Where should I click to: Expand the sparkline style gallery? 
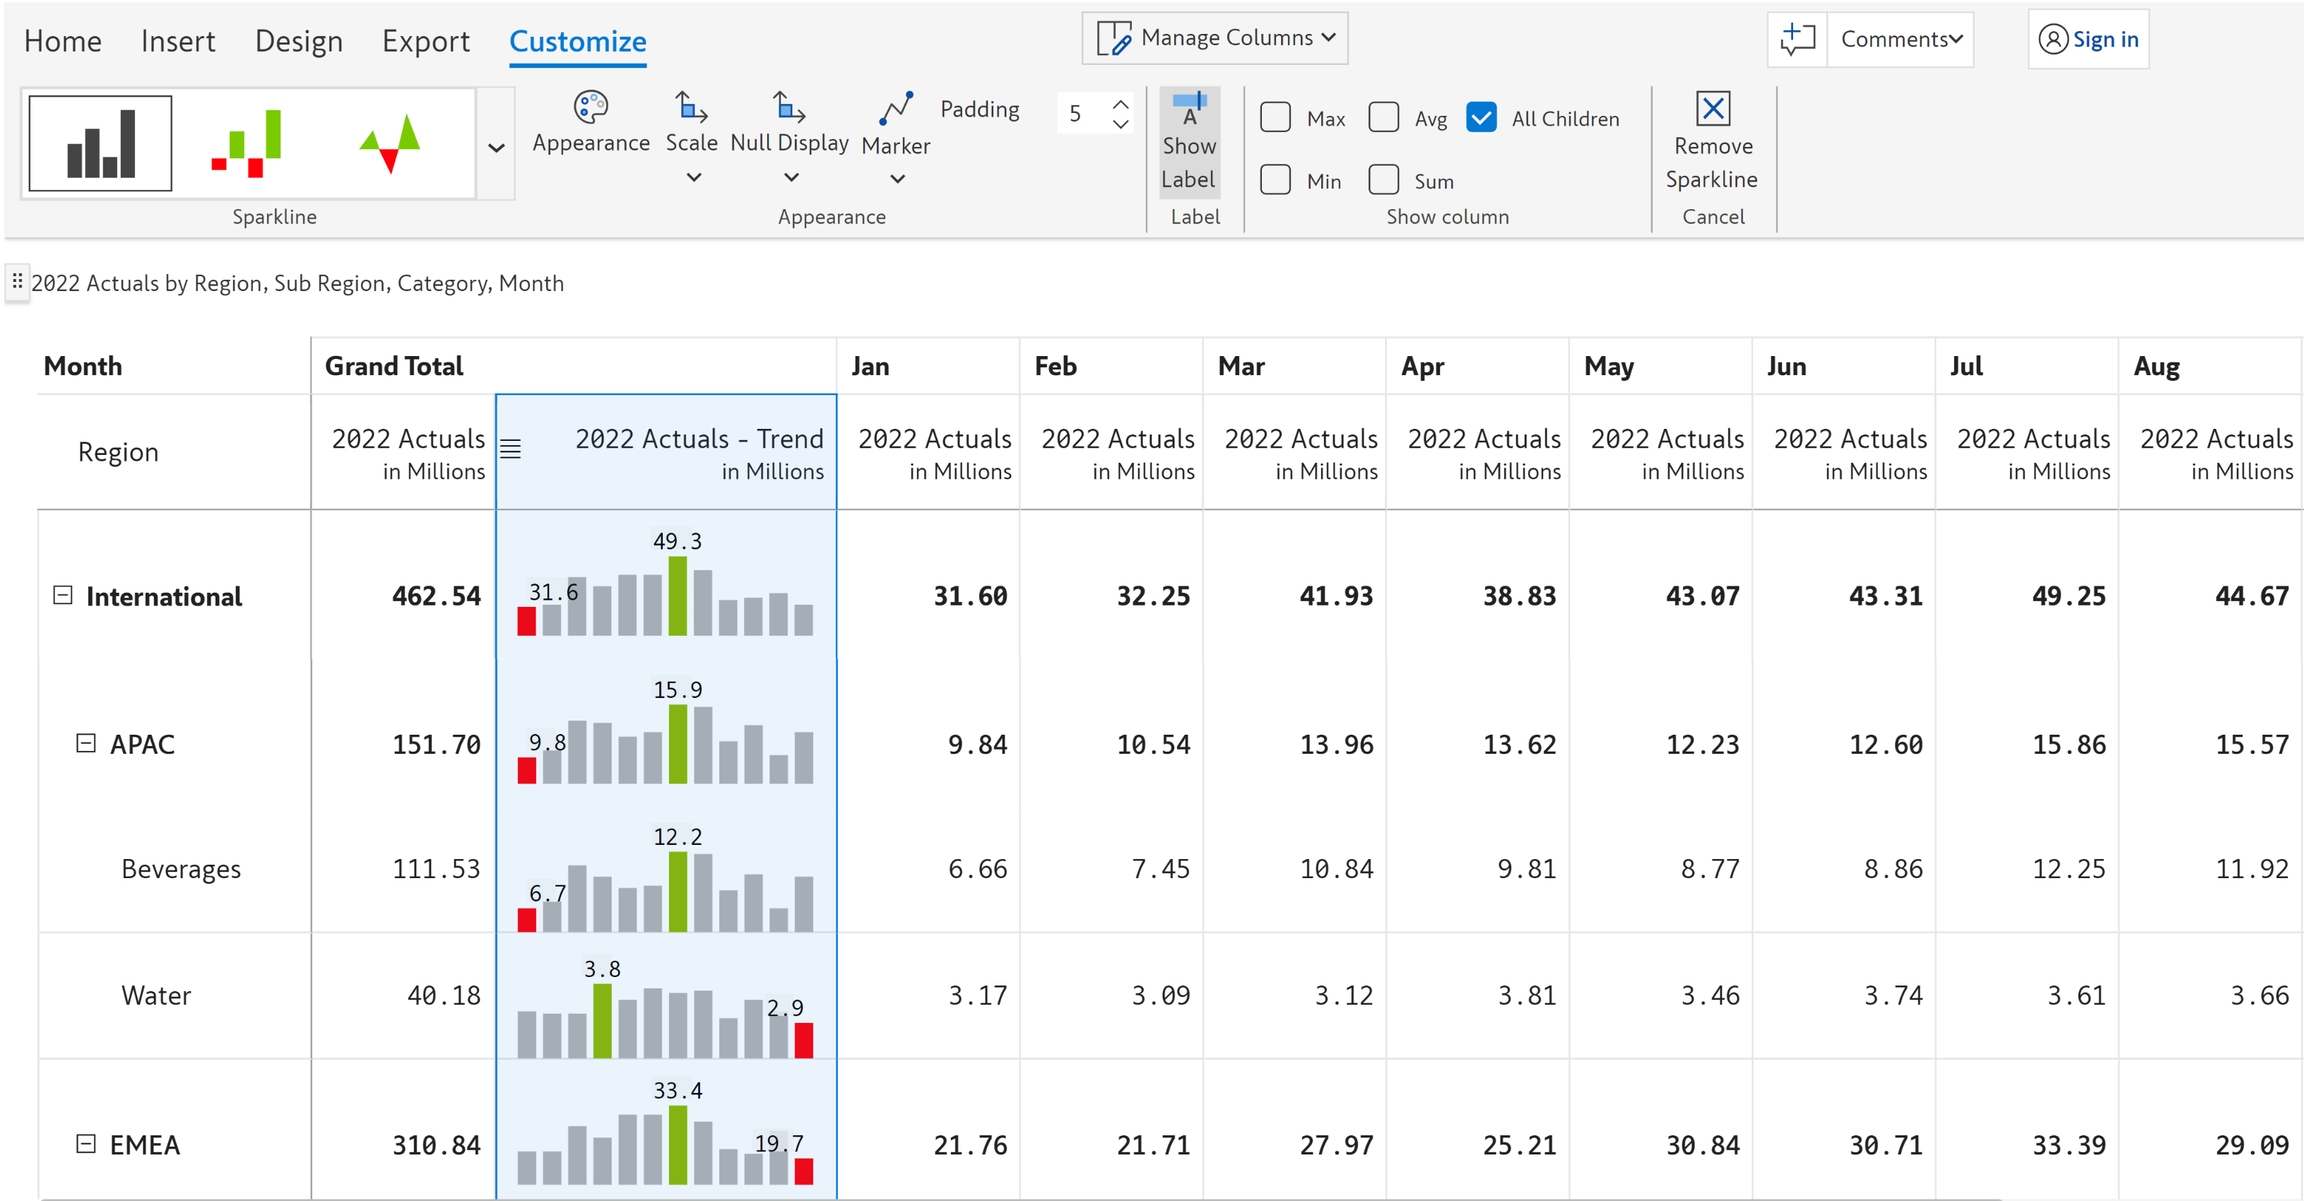tap(496, 148)
